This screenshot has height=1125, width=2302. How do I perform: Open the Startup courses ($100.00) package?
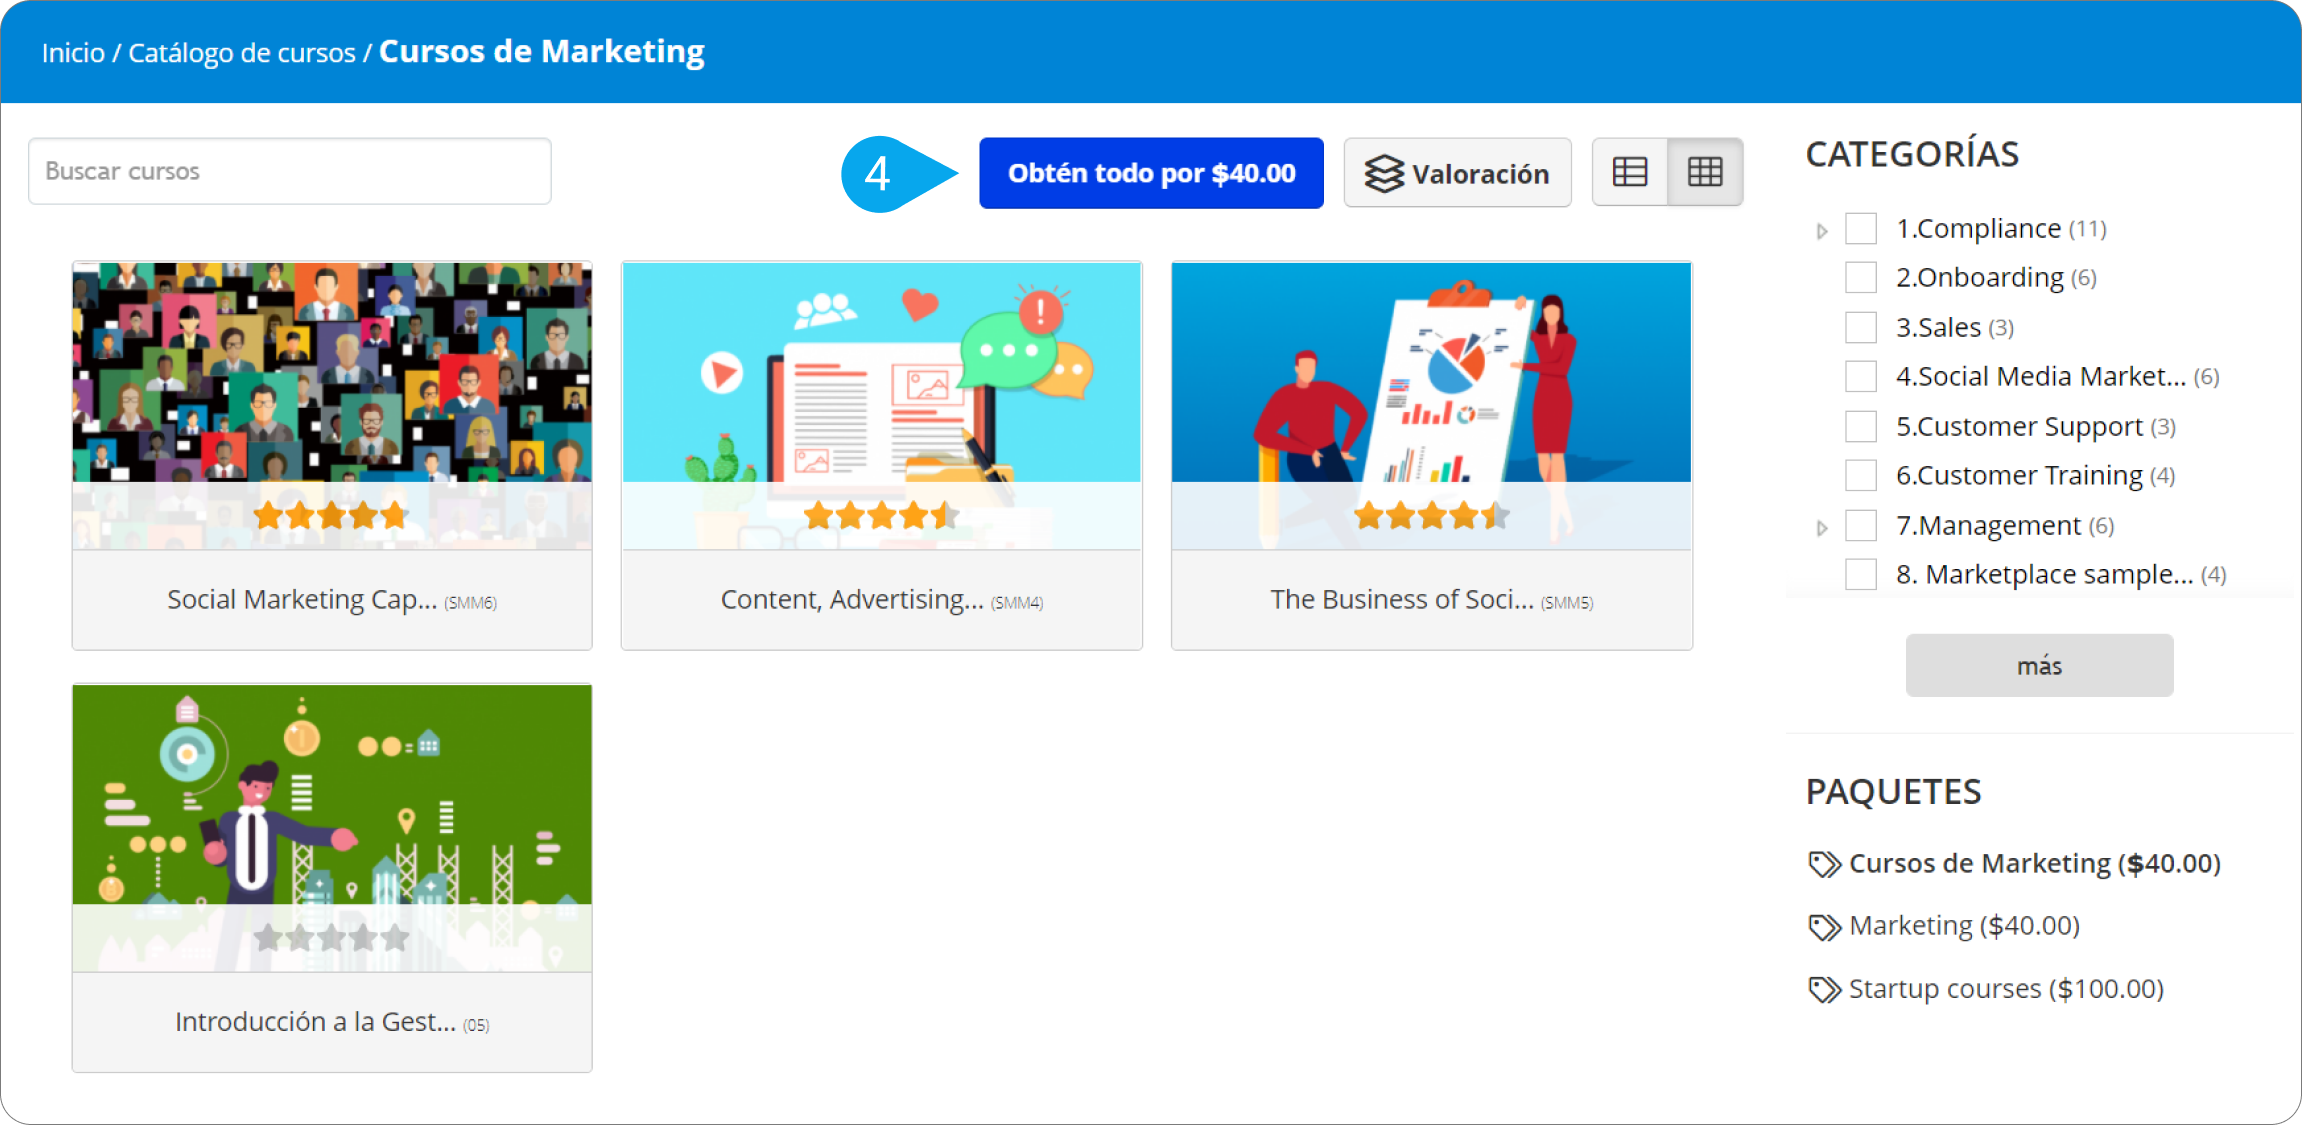click(x=2006, y=989)
